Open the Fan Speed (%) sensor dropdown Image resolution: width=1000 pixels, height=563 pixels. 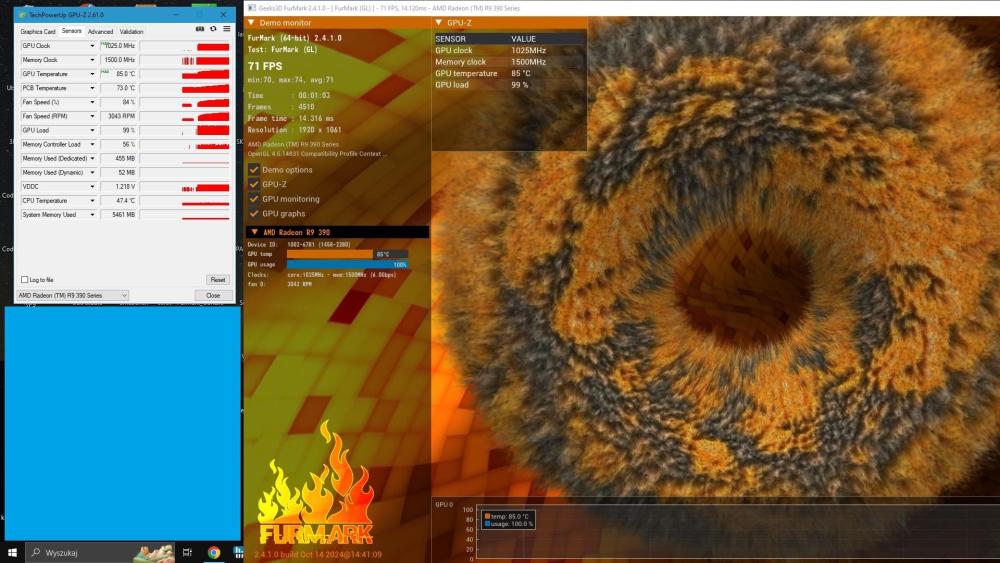[92, 102]
